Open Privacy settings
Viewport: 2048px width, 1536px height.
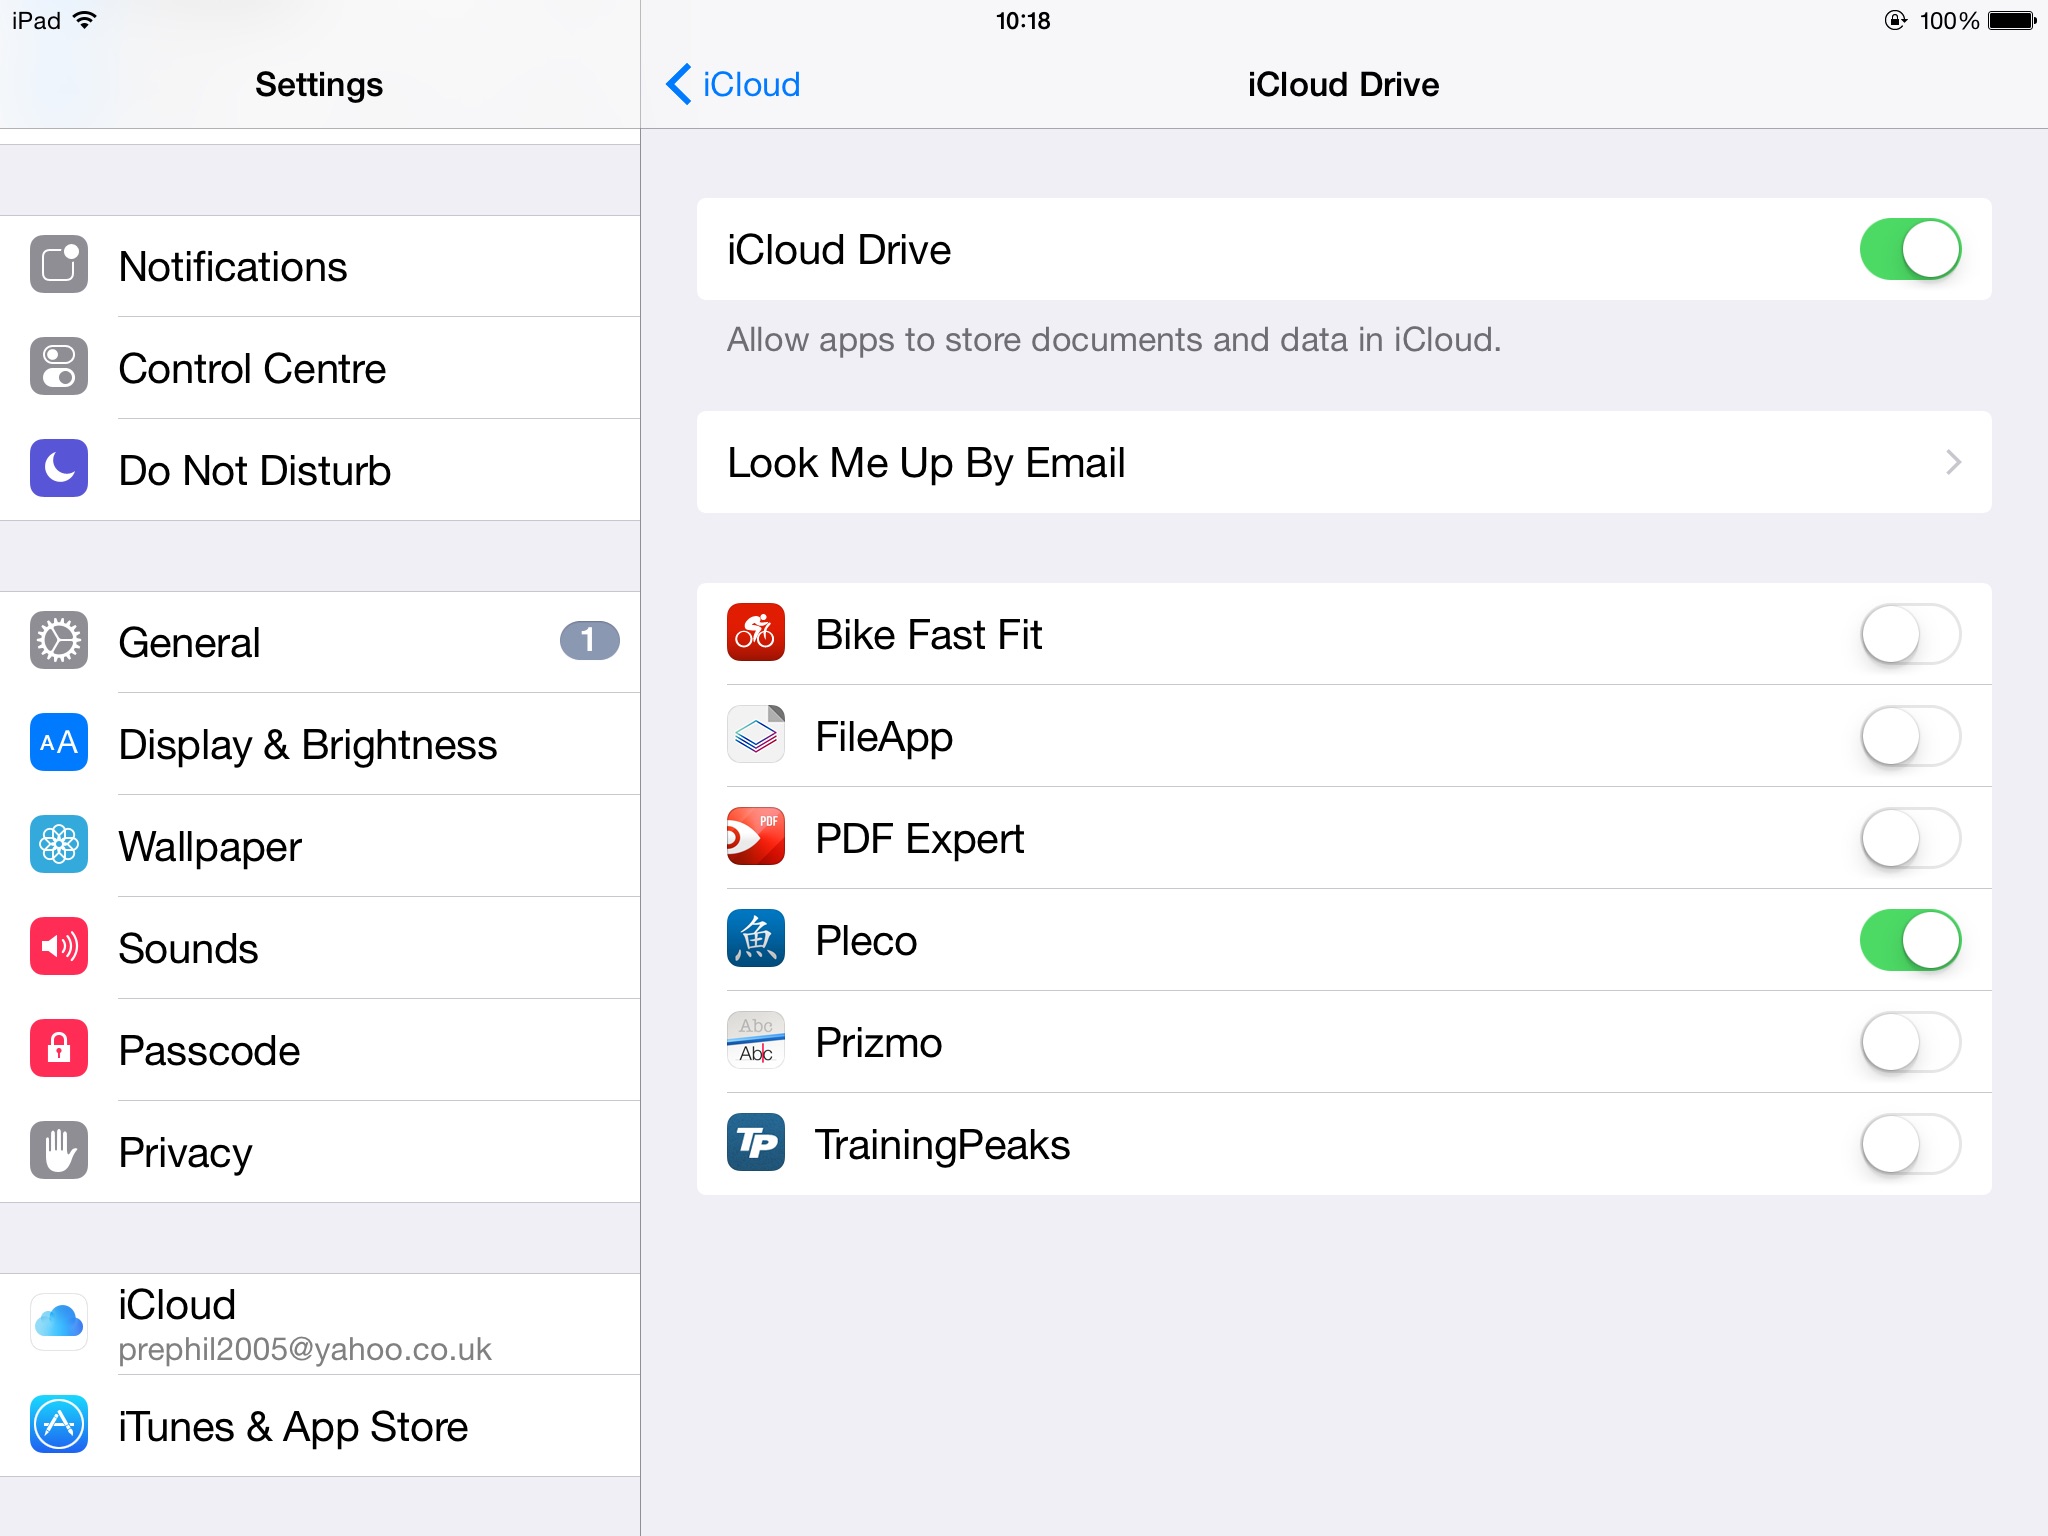[320, 1152]
